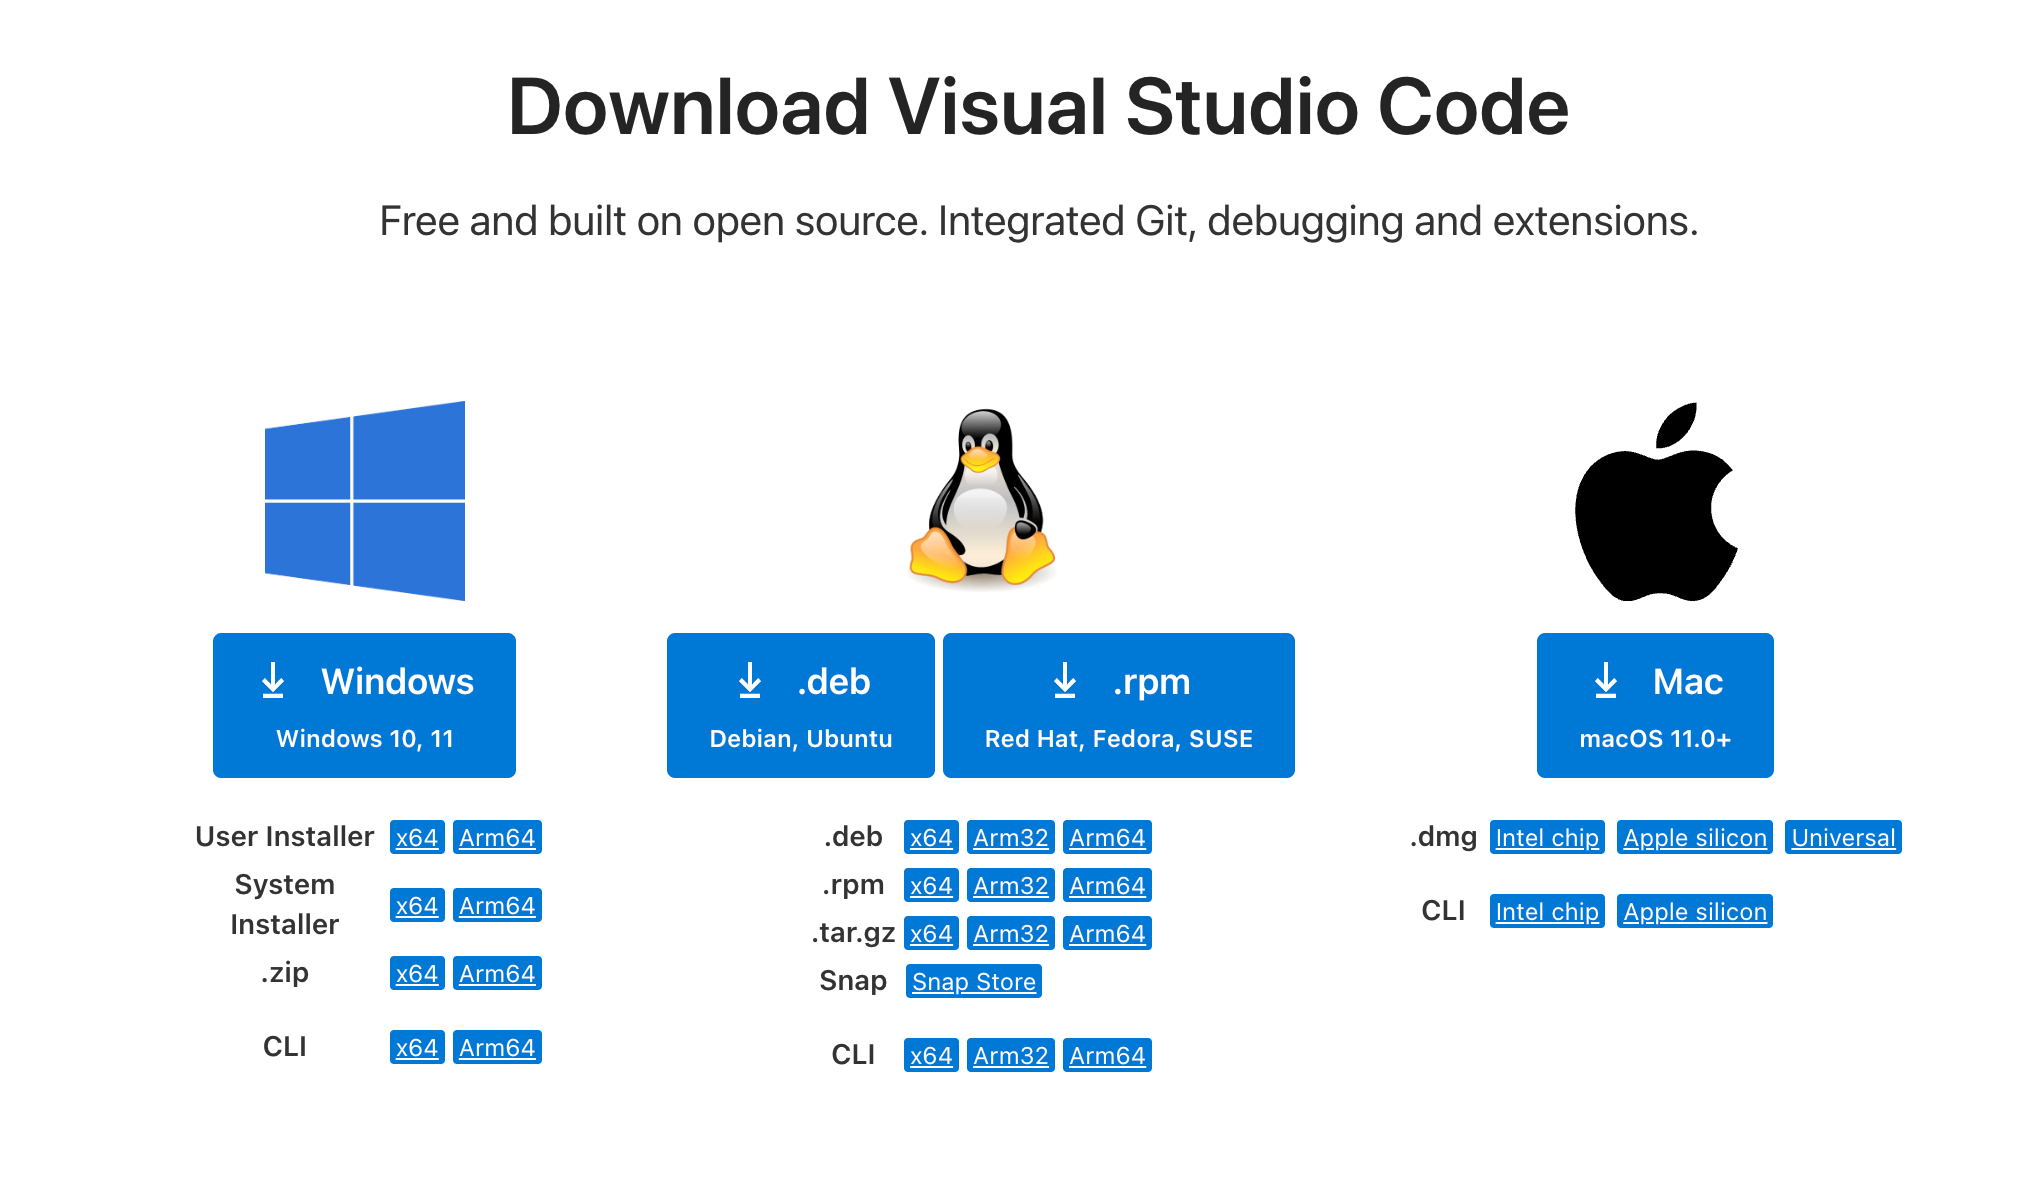Download Windows .zip x64 archive
The image size is (2044, 1184).
point(417,973)
